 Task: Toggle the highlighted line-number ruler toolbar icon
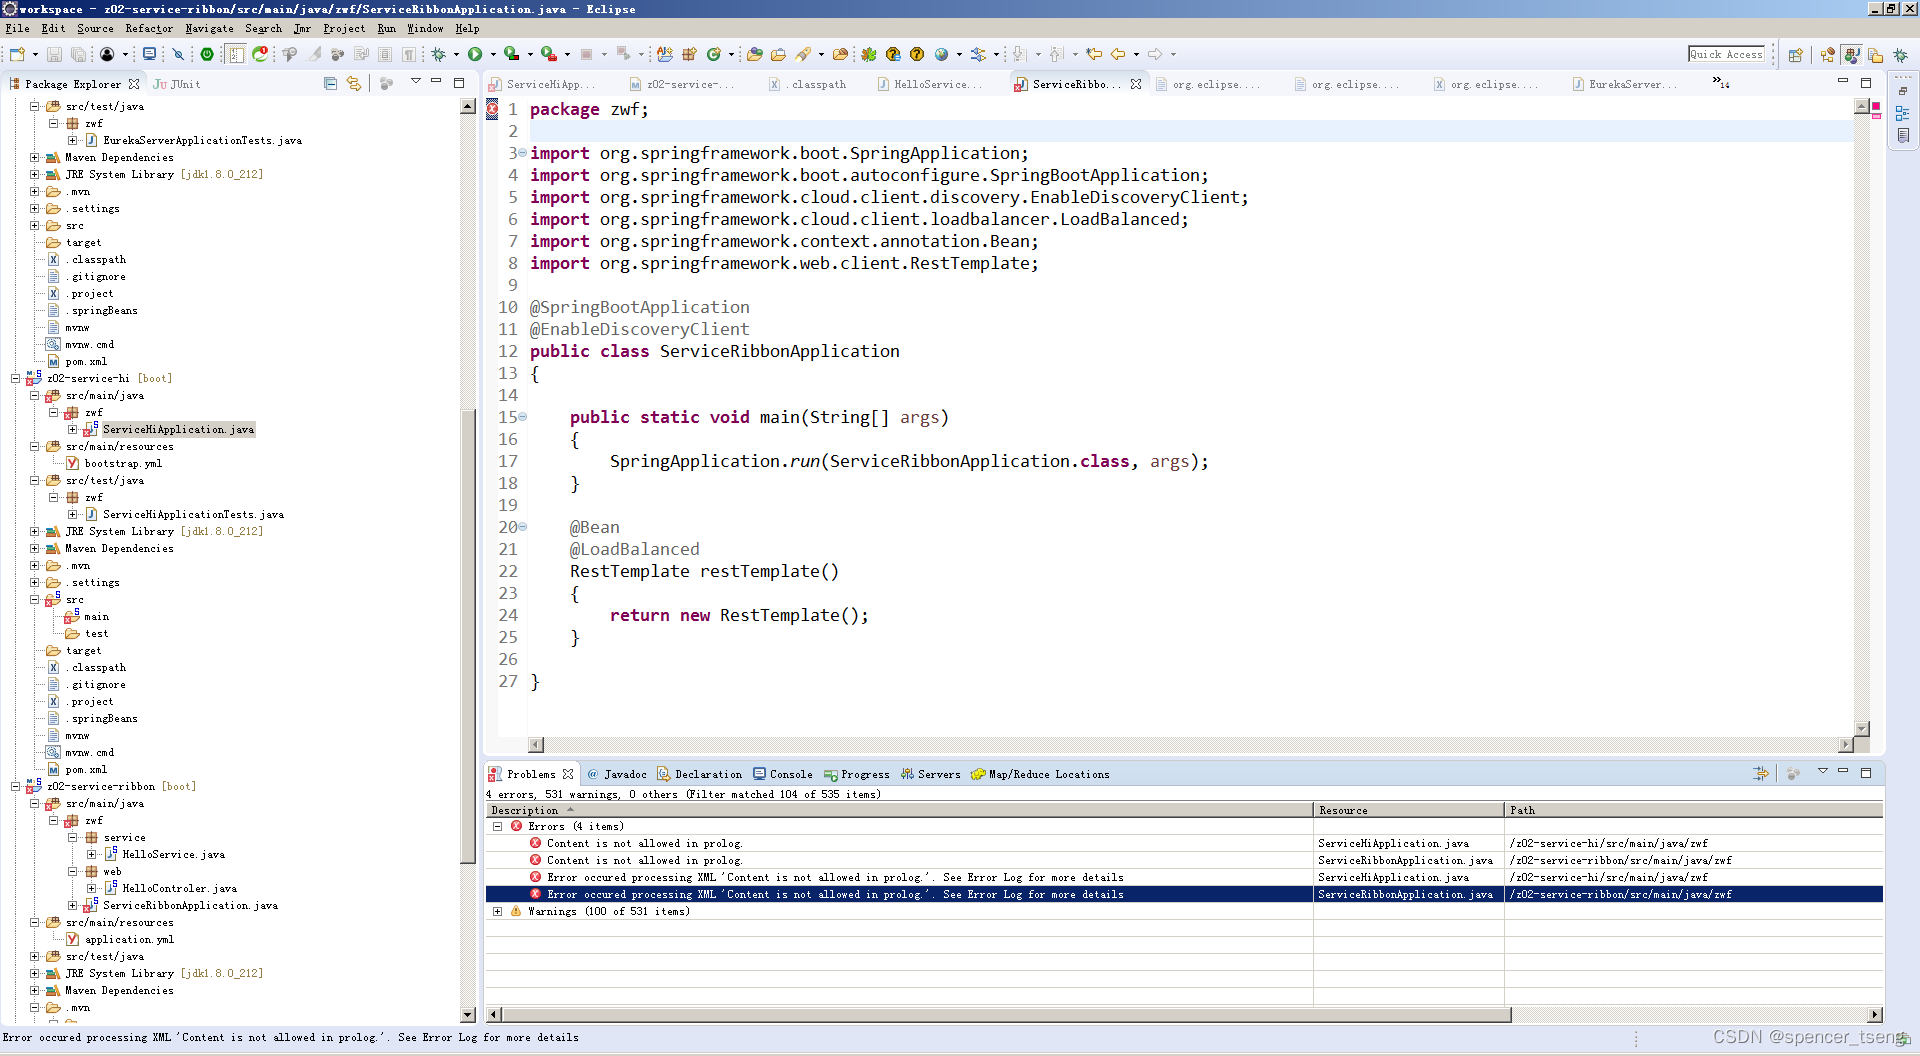tap(235, 54)
